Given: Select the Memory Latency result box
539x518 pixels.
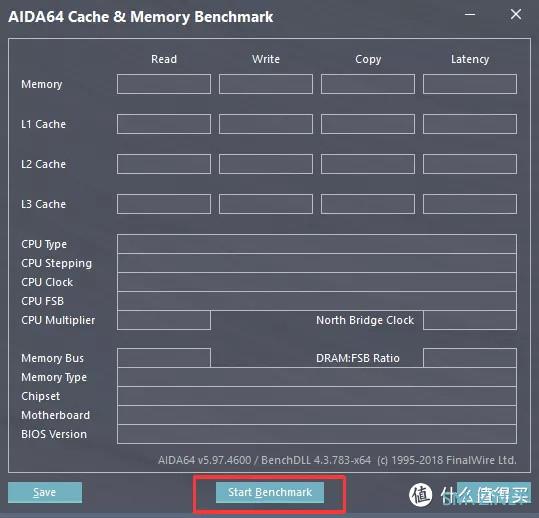Looking at the screenshot, I should click(470, 84).
